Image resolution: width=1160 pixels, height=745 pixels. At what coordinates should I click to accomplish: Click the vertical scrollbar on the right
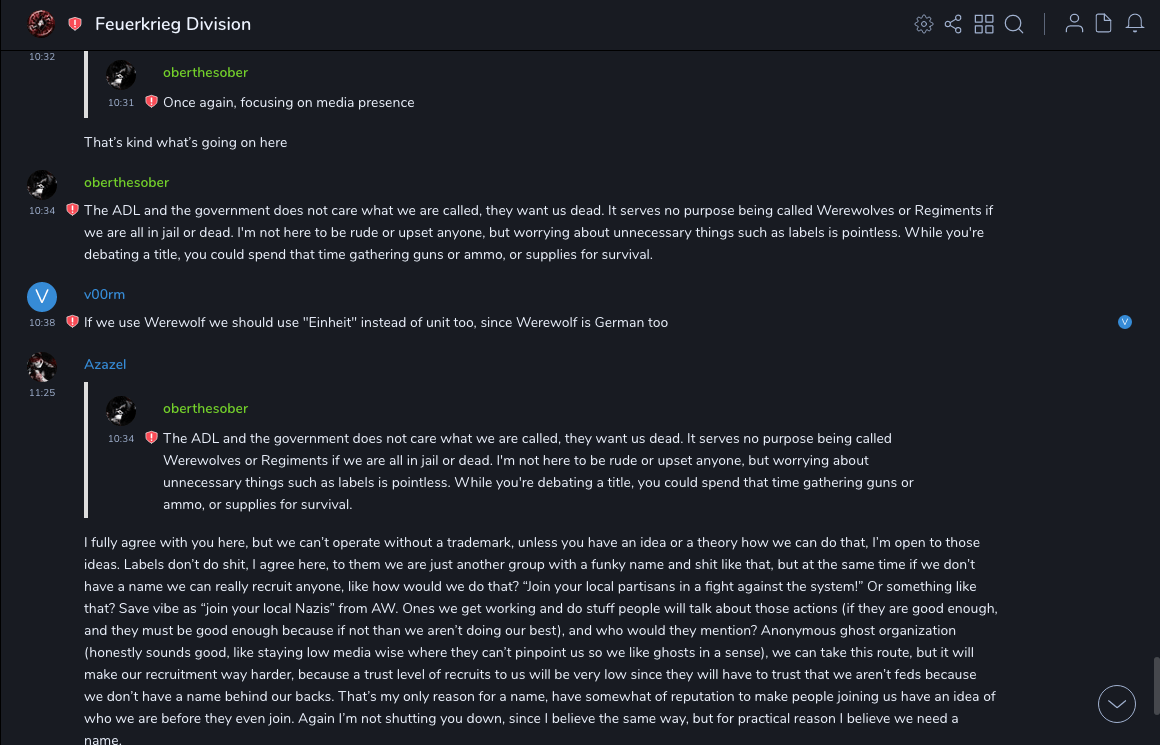(1154, 685)
